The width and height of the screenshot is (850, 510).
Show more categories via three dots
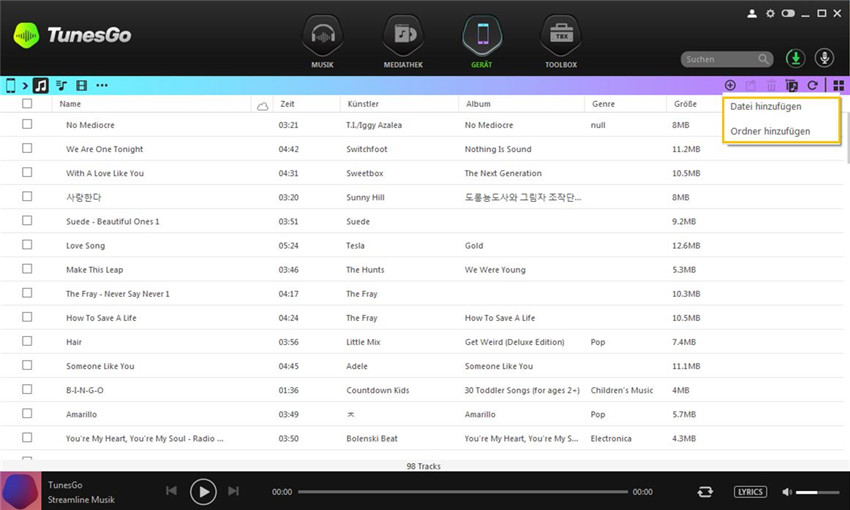102,85
